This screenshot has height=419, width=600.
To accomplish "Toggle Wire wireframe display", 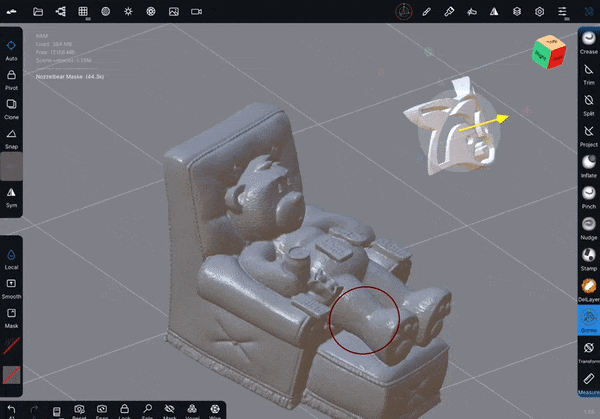I will click(215, 410).
